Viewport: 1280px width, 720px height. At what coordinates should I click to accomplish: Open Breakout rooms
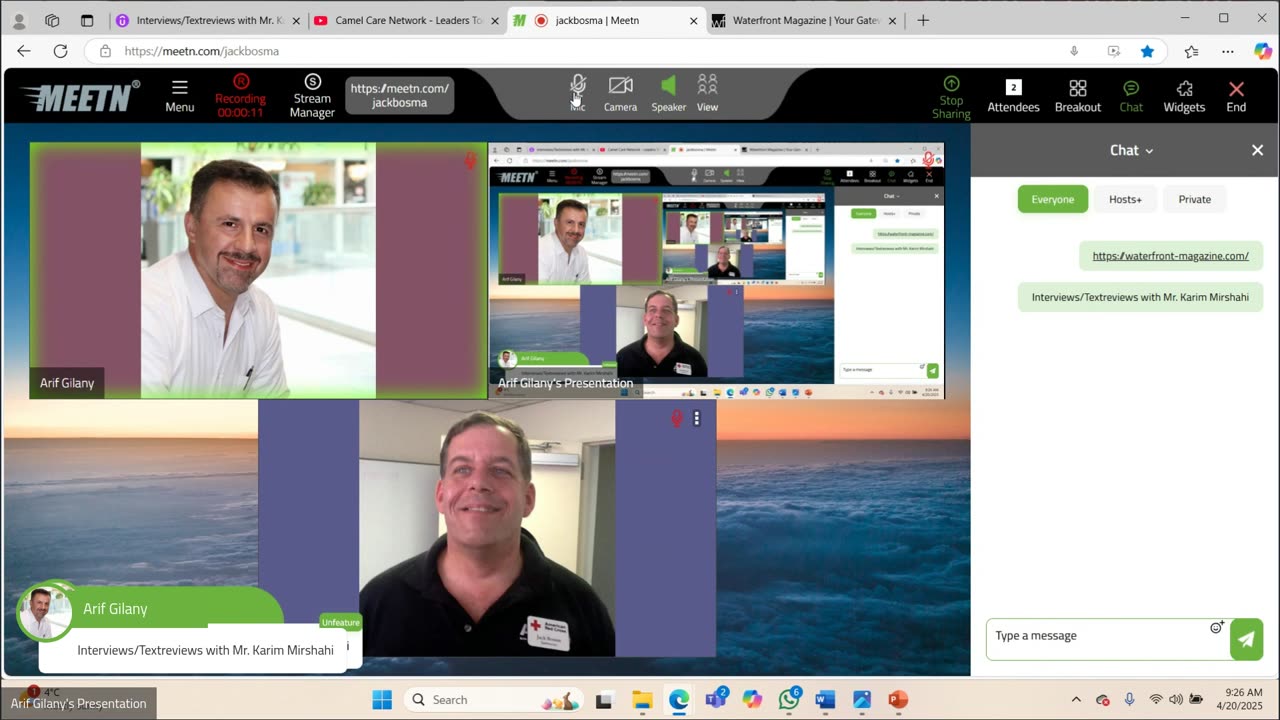click(x=1077, y=96)
